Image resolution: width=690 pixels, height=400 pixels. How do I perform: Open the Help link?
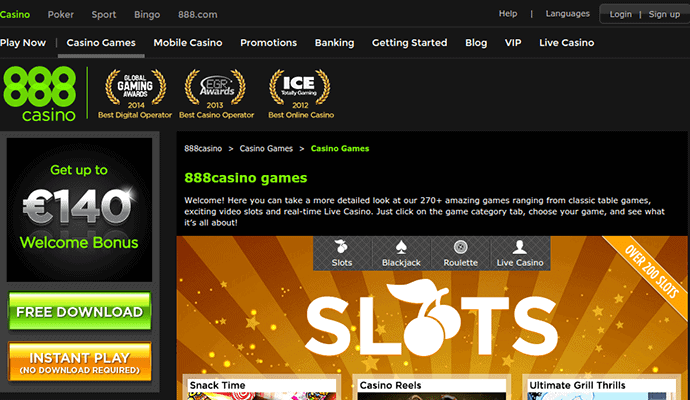click(508, 14)
